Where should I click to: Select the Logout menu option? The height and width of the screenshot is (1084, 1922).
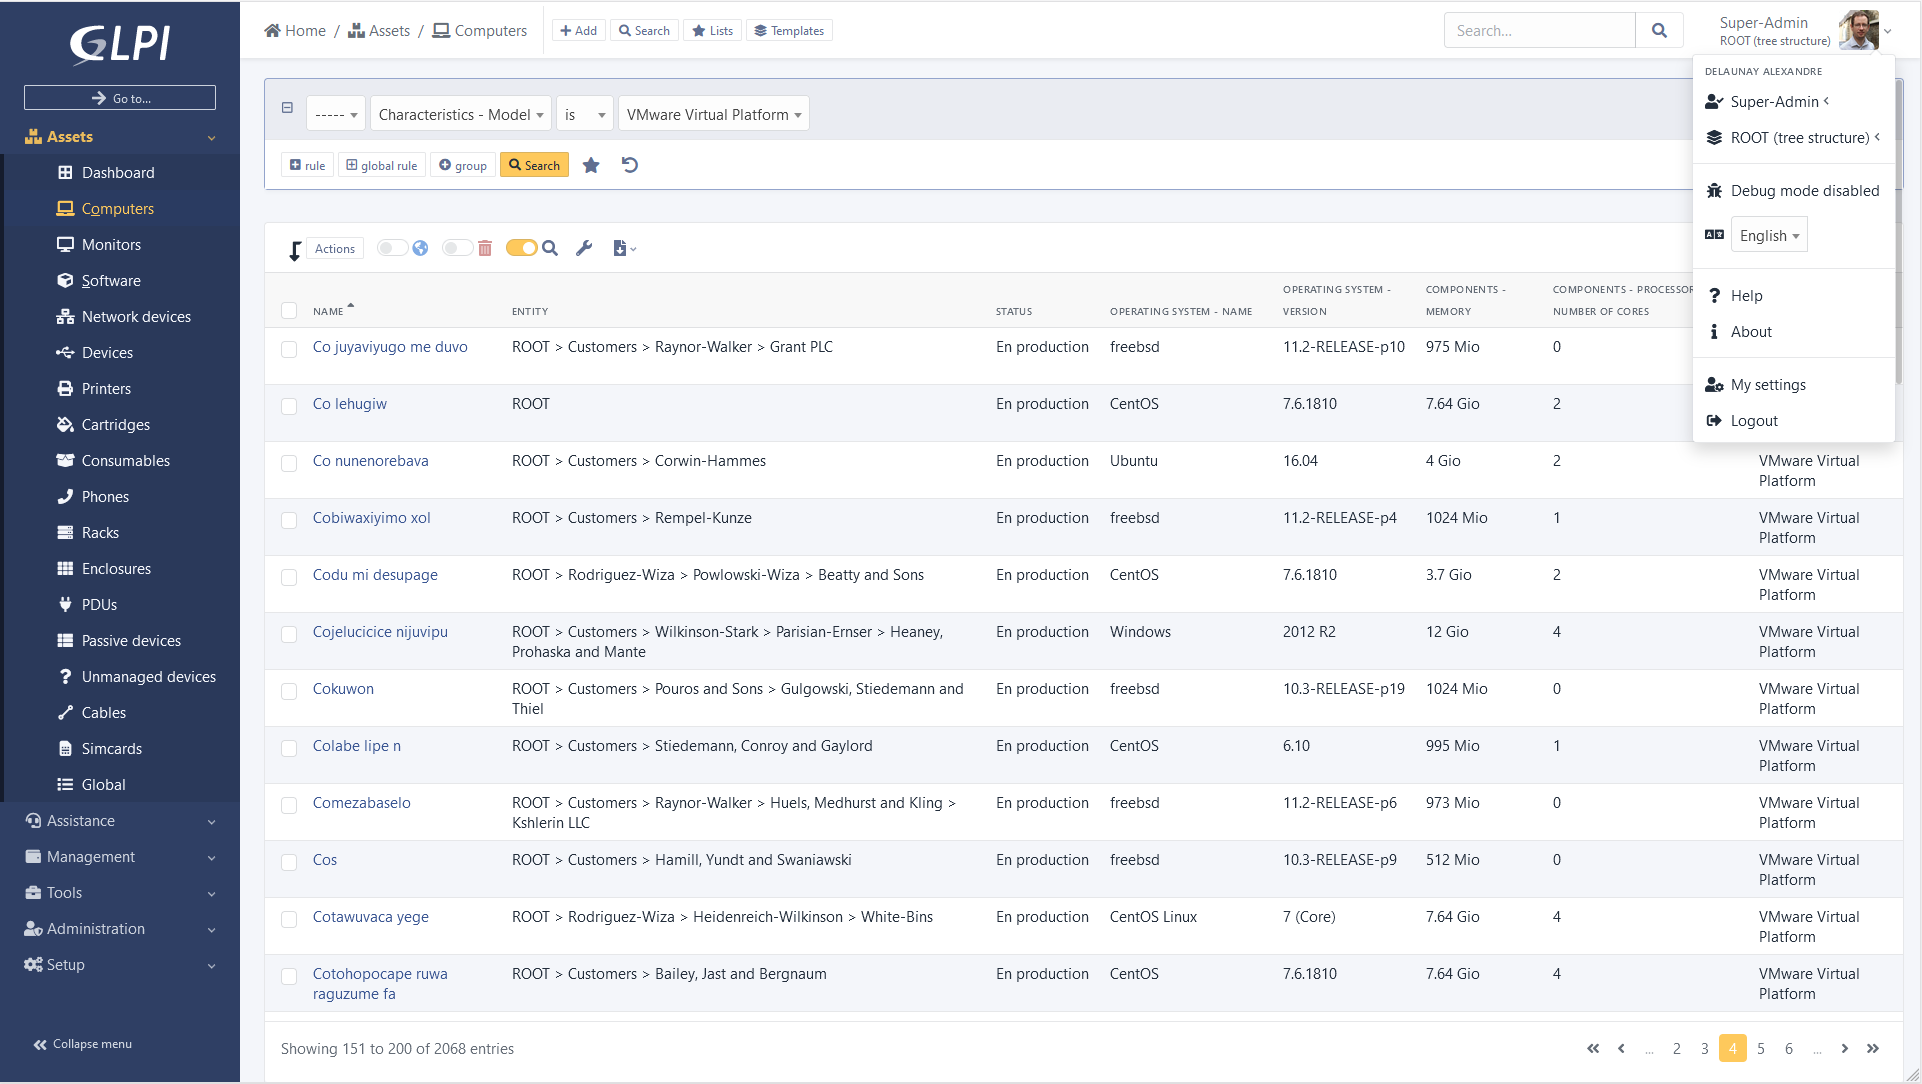[1754, 421]
